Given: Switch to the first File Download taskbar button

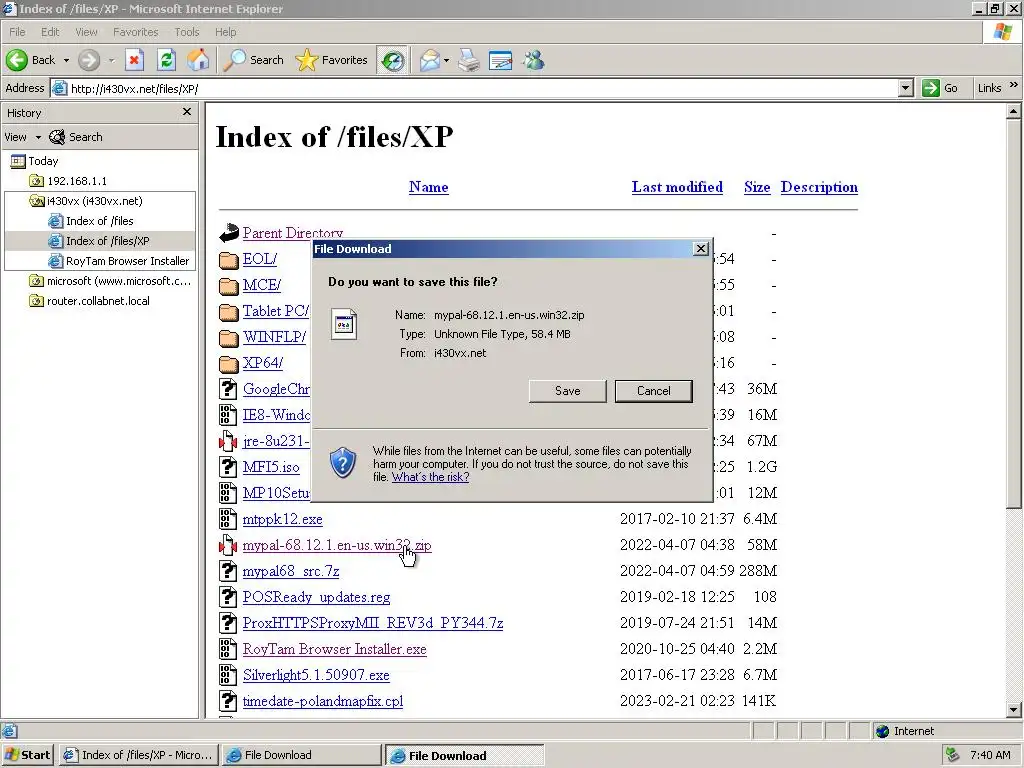Looking at the screenshot, I should [301, 755].
